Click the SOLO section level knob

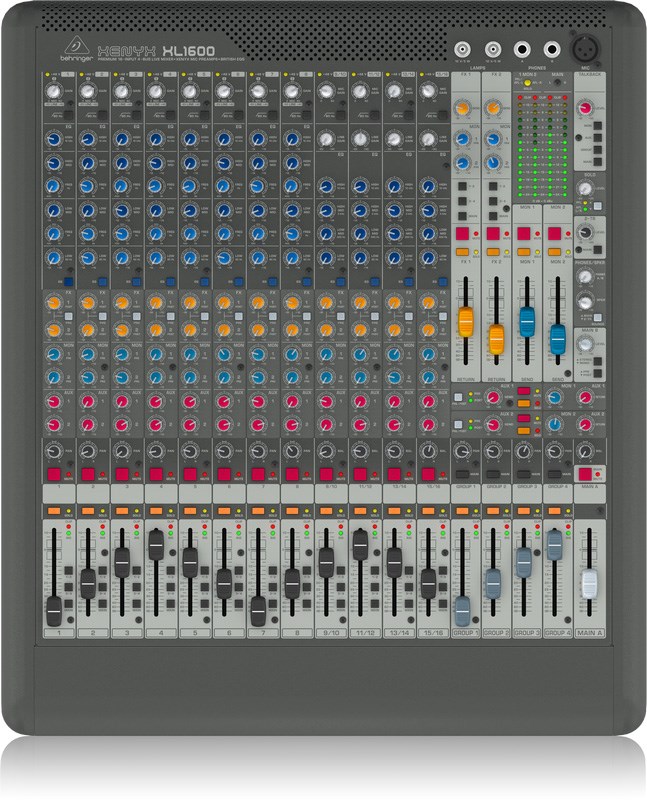click(x=585, y=189)
